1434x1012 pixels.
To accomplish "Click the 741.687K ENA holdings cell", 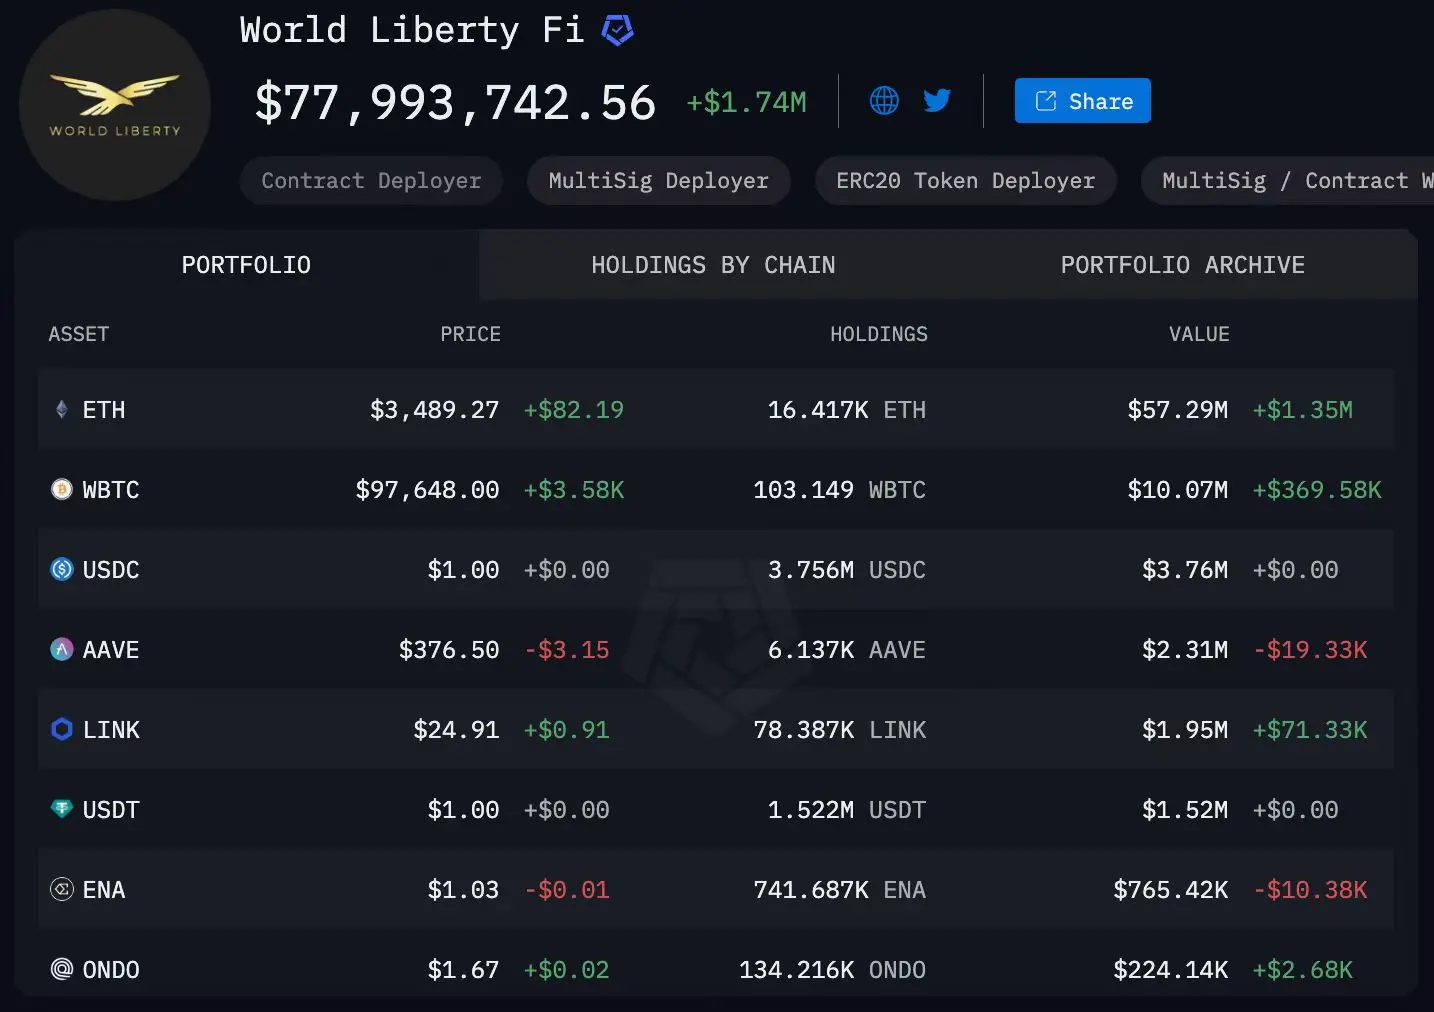I will (x=840, y=890).
